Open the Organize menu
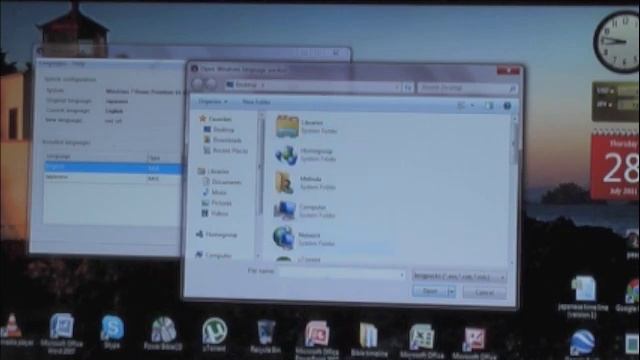This screenshot has width=640, height=360. click(x=213, y=102)
